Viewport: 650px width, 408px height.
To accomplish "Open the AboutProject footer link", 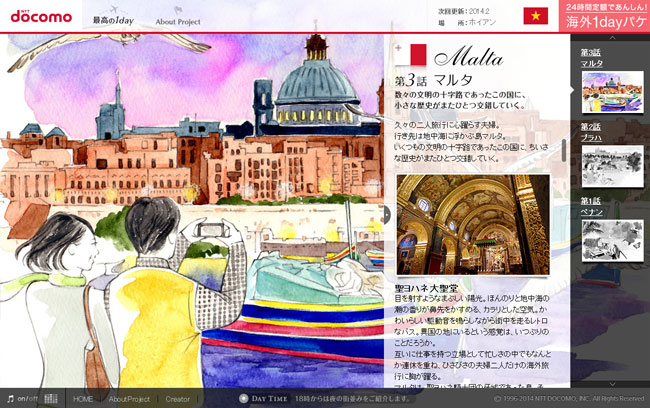I will click(x=129, y=398).
